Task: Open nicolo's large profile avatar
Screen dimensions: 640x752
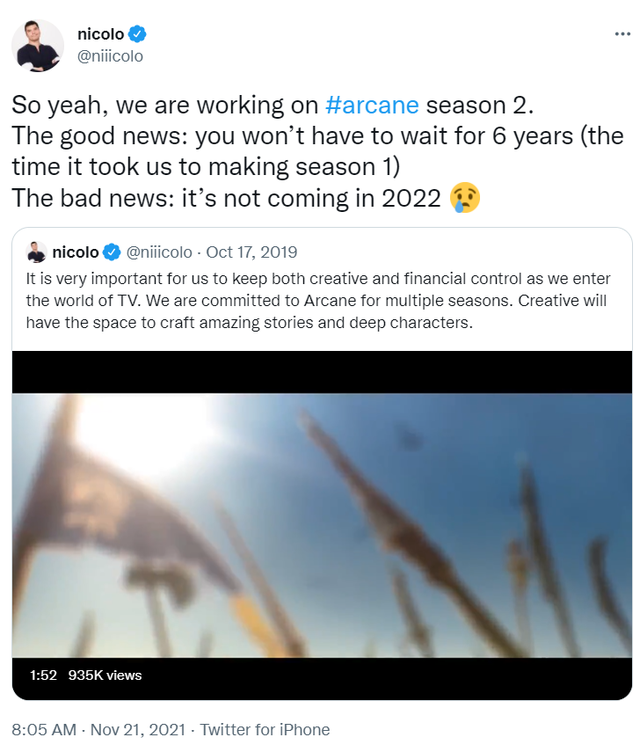Action: (x=38, y=45)
